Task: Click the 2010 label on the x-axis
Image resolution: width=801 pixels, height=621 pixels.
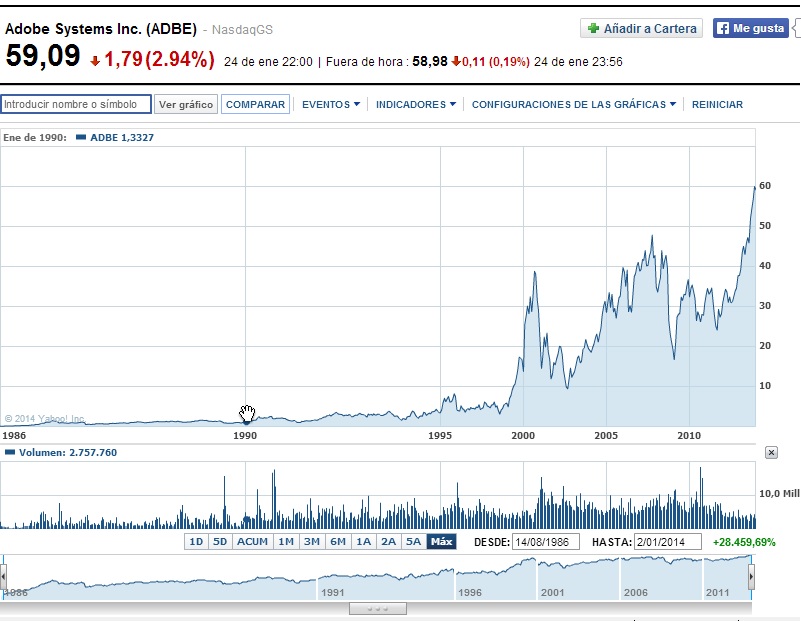Action: pyautogui.click(x=689, y=436)
